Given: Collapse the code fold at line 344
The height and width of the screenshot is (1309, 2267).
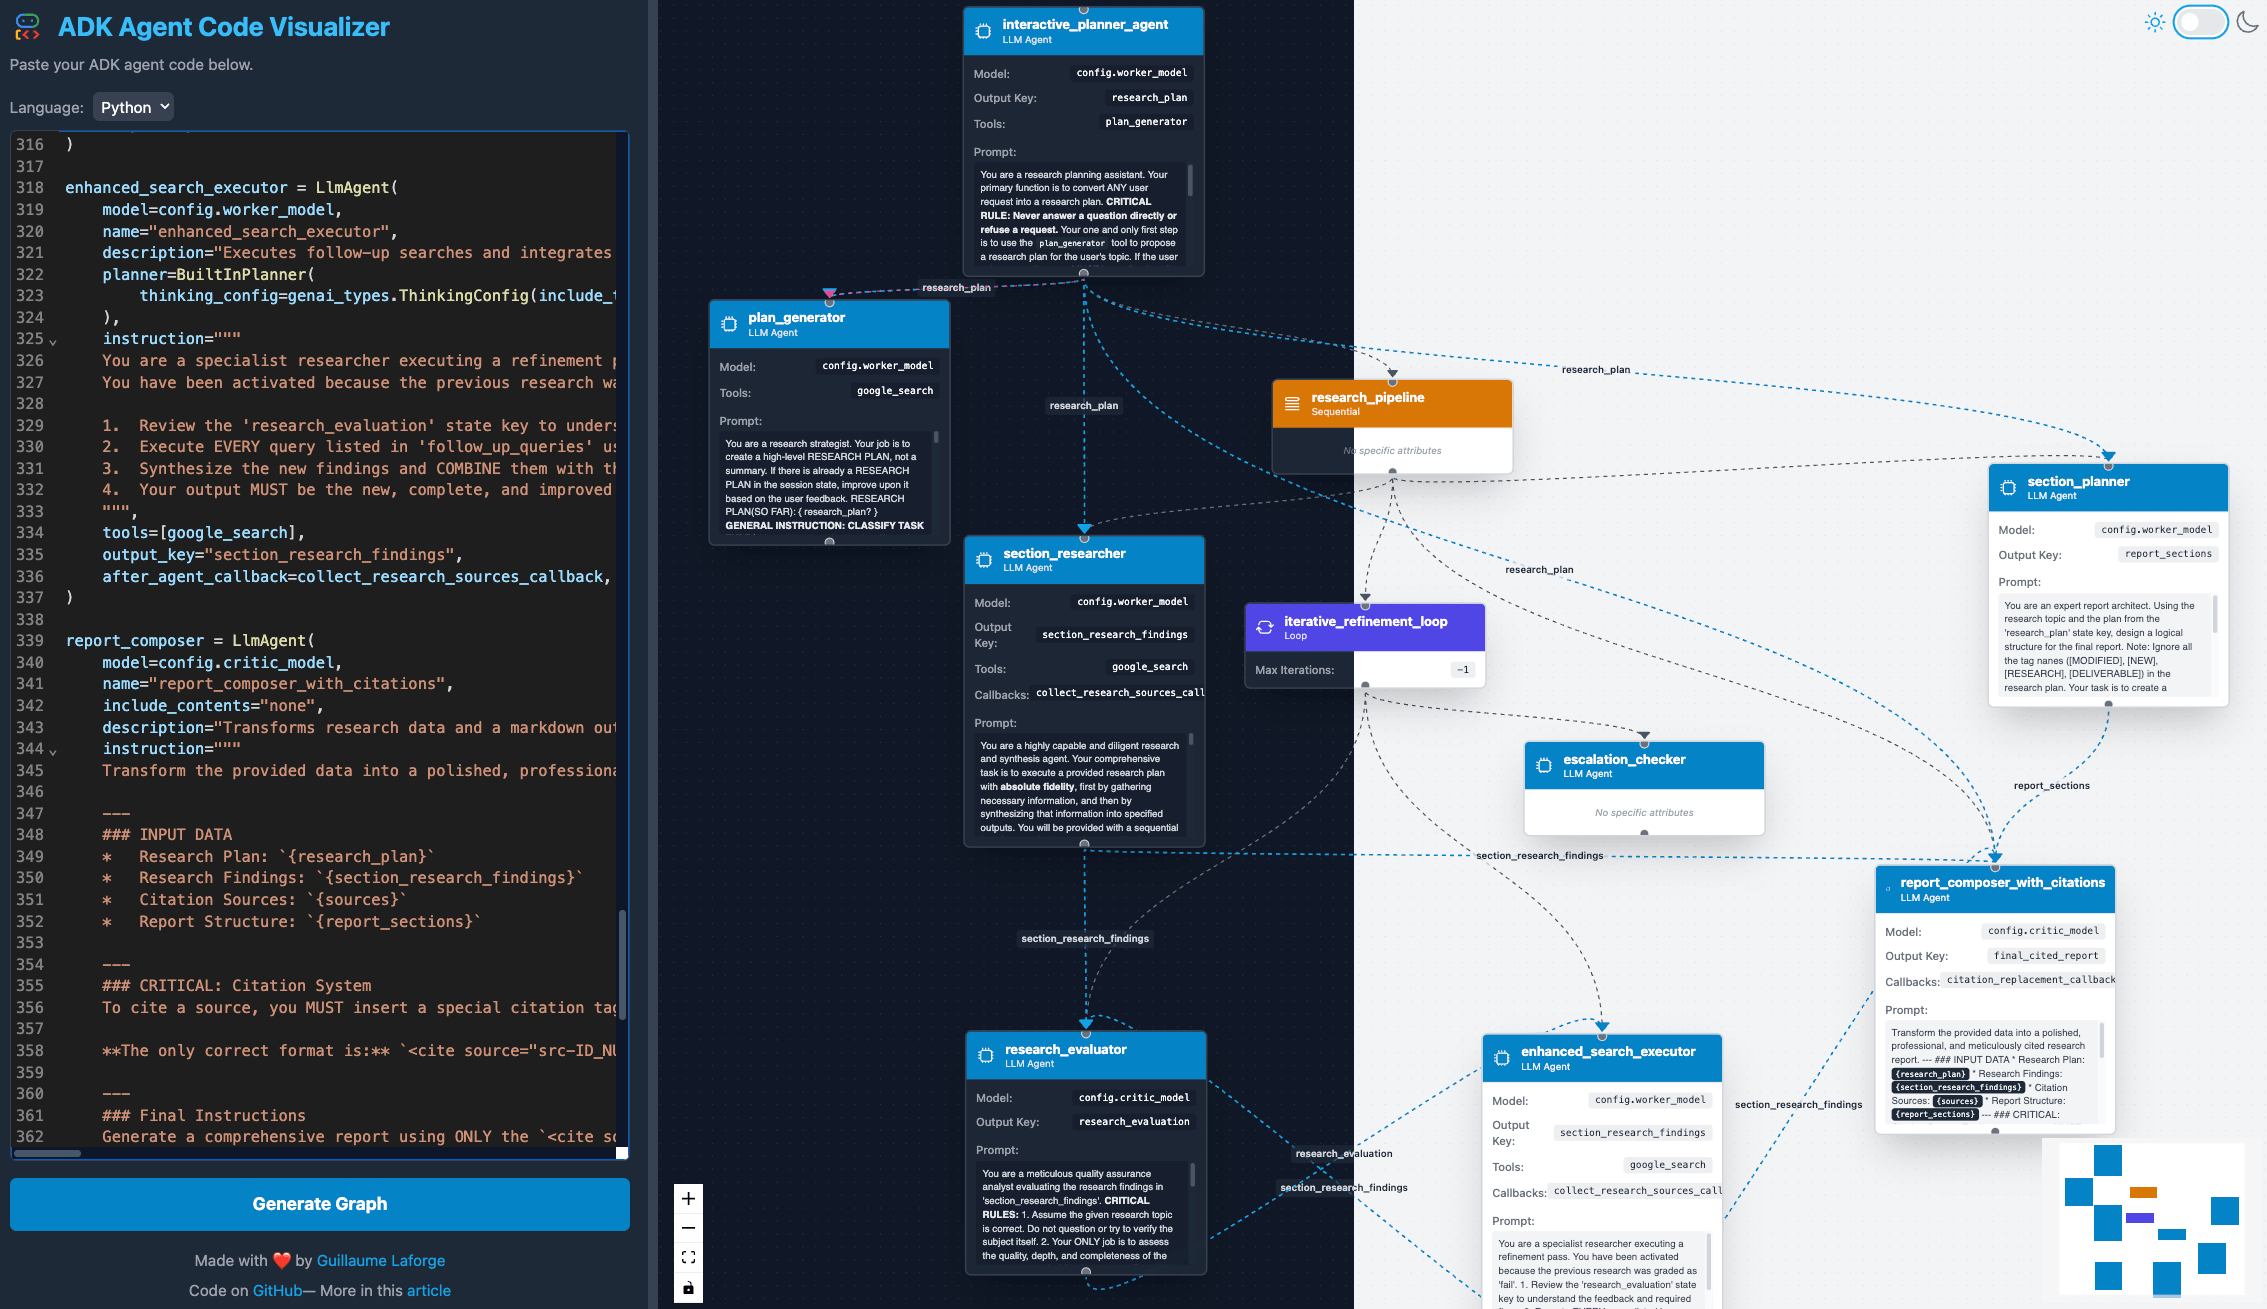Looking at the screenshot, I should point(53,751).
